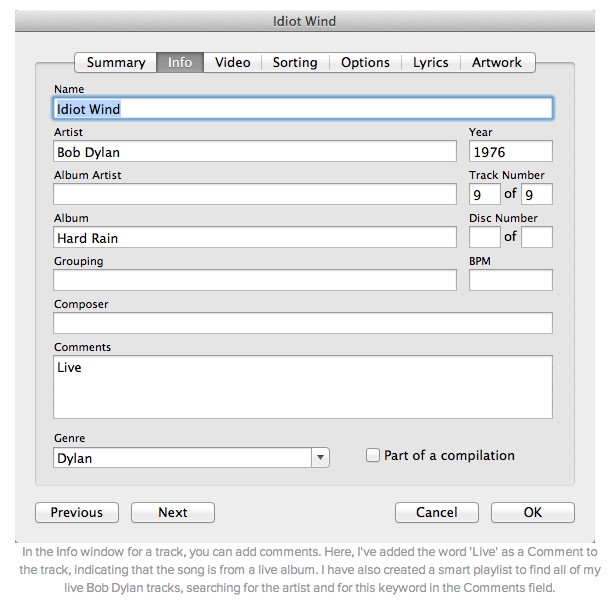
Task: Click the Artist field showing Bob Dylan
Action: 255,151
